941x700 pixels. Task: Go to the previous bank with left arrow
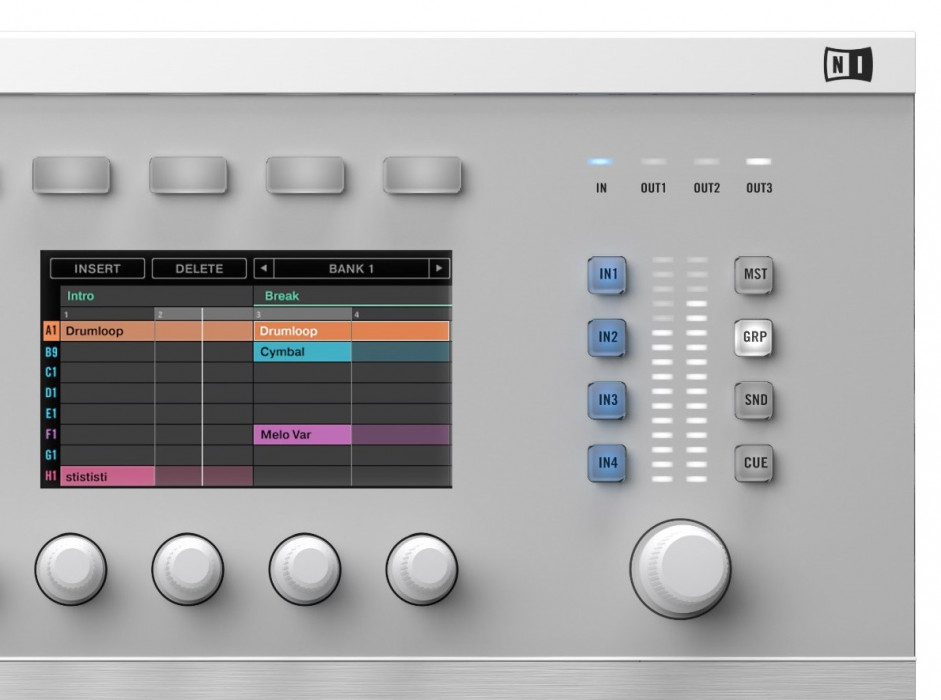pos(262,268)
